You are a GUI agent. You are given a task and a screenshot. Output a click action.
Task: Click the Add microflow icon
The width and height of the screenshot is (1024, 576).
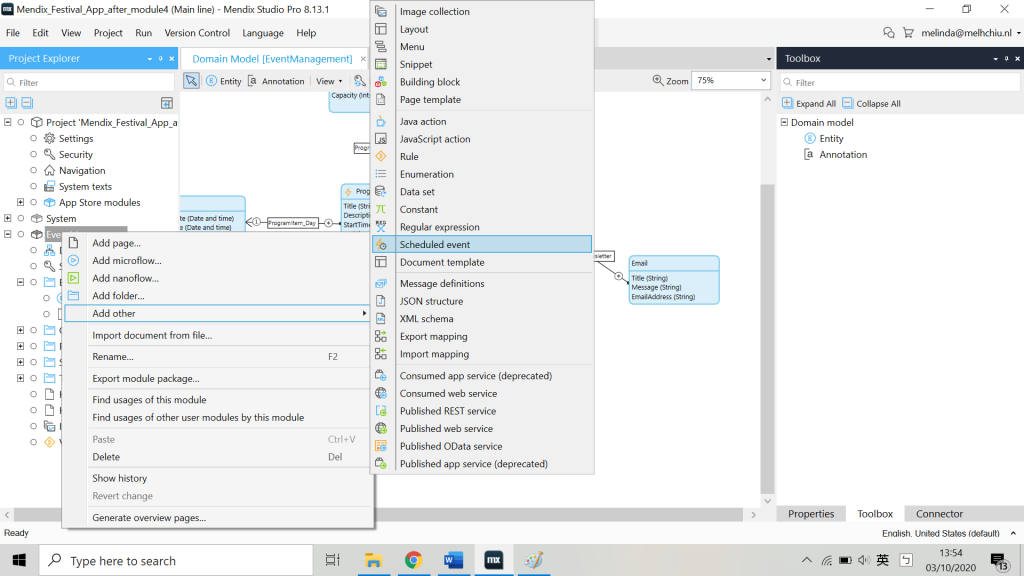click(74, 261)
